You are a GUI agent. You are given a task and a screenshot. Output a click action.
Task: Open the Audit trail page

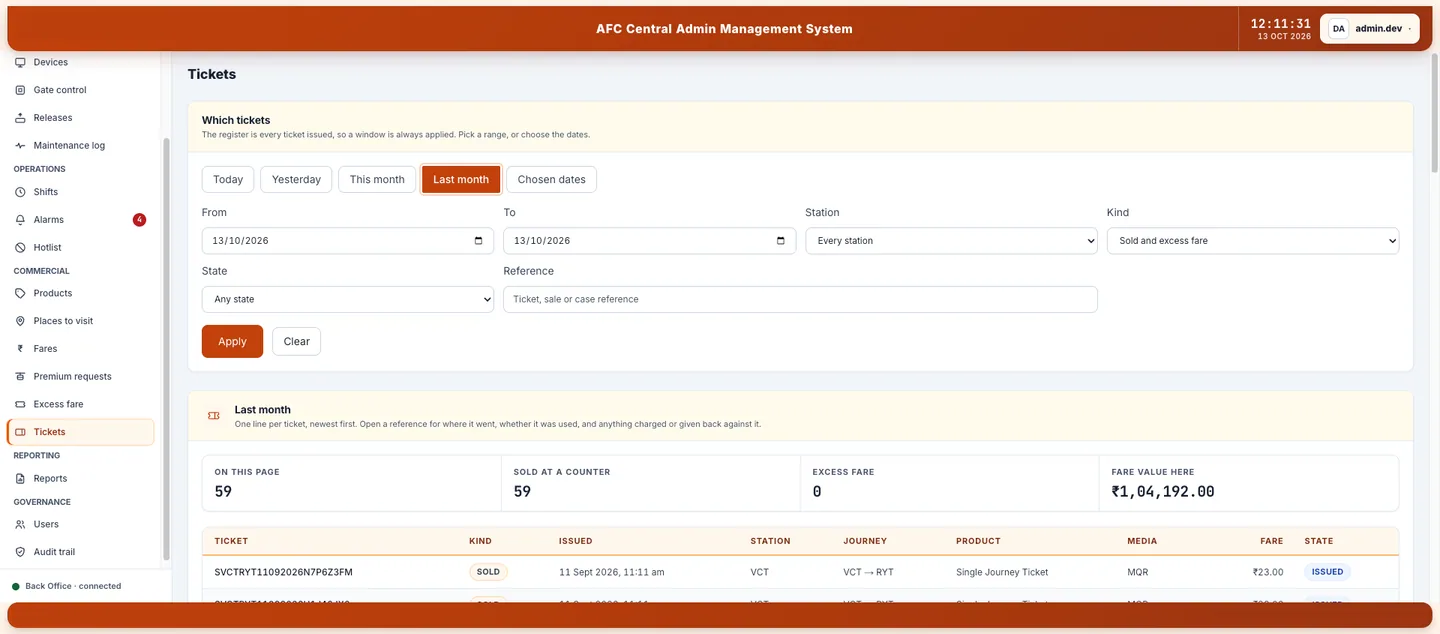click(x=80, y=552)
